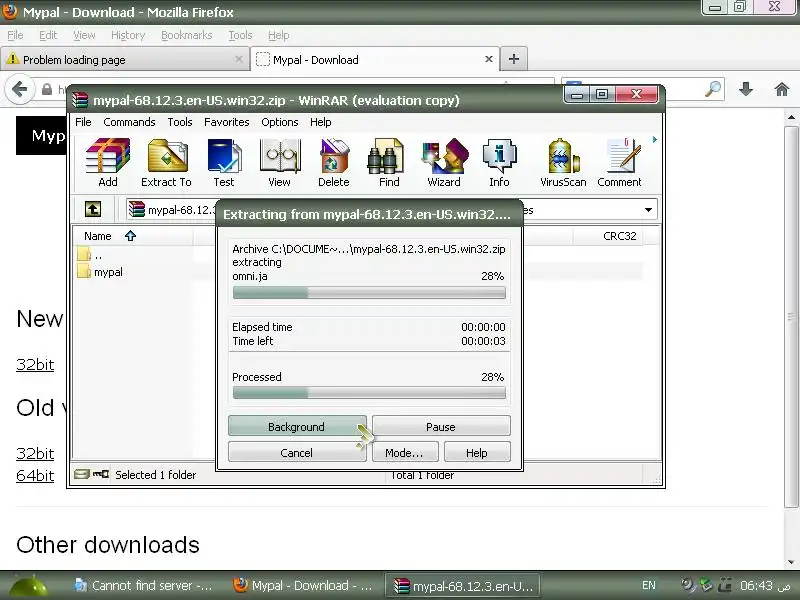Image resolution: width=800 pixels, height=600 pixels.
Task: Open the Start button on taskbar
Action: 29,586
